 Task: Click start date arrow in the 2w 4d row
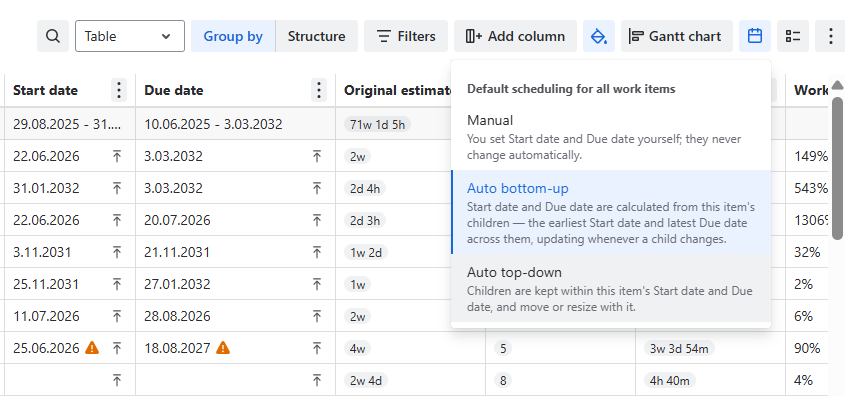point(117,380)
